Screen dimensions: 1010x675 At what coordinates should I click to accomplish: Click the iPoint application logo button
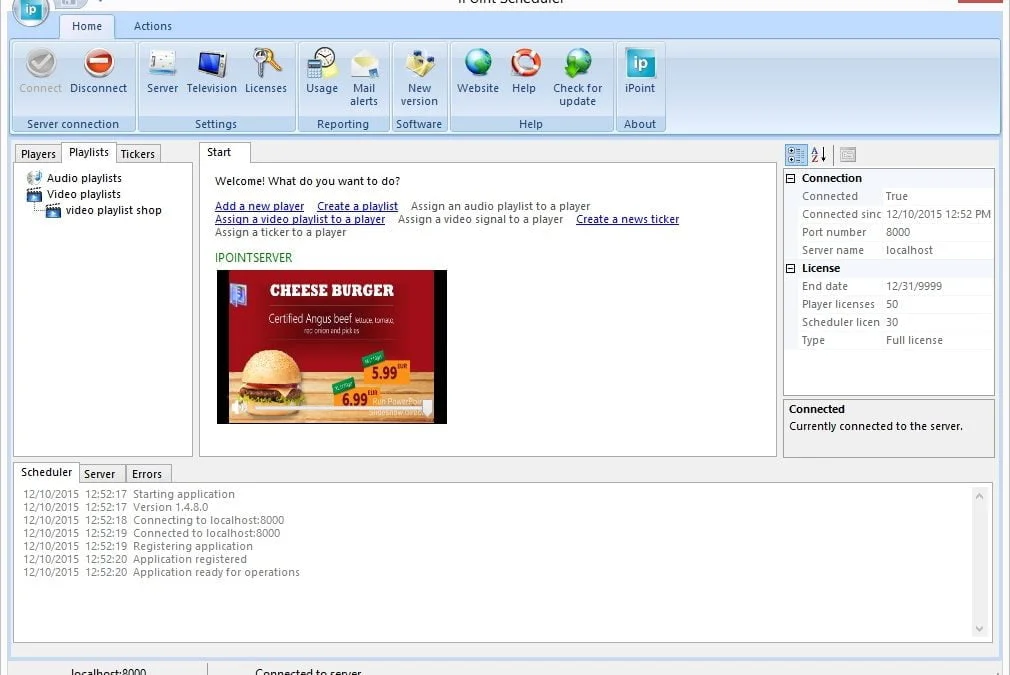pyautogui.click(x=30, y=10)
